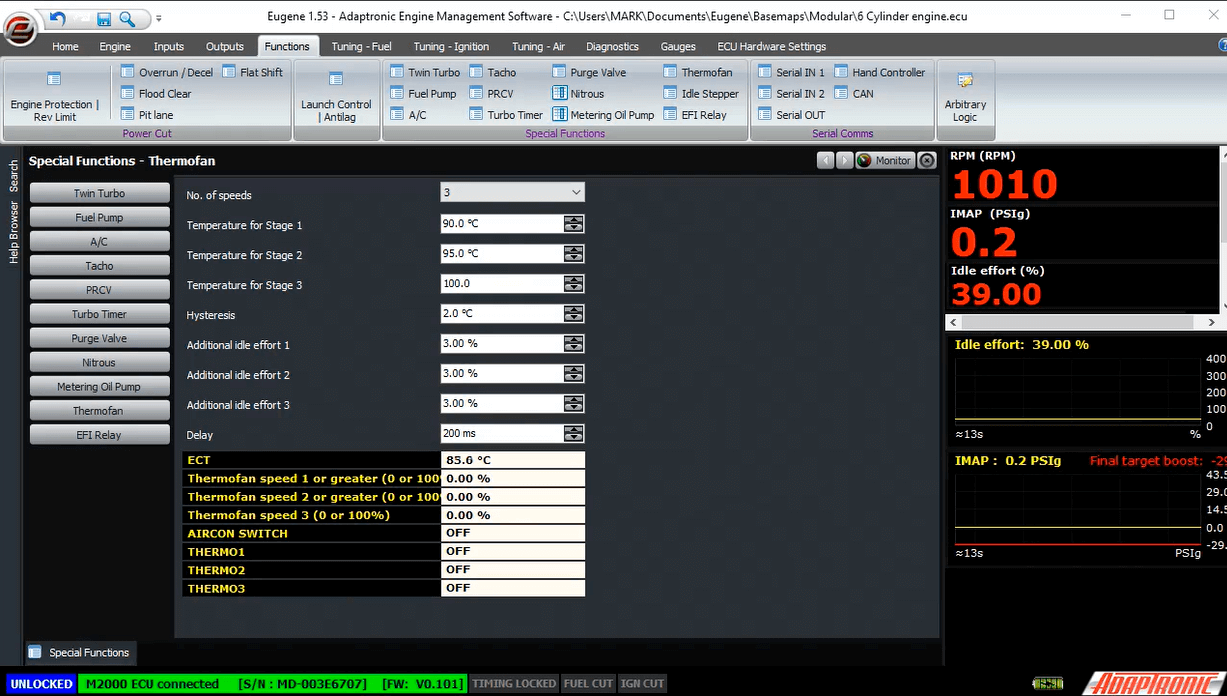Click Temperature for Stage 2 stepper arrows
Viewport: 1227px width, 696px height.
(573, 254)
